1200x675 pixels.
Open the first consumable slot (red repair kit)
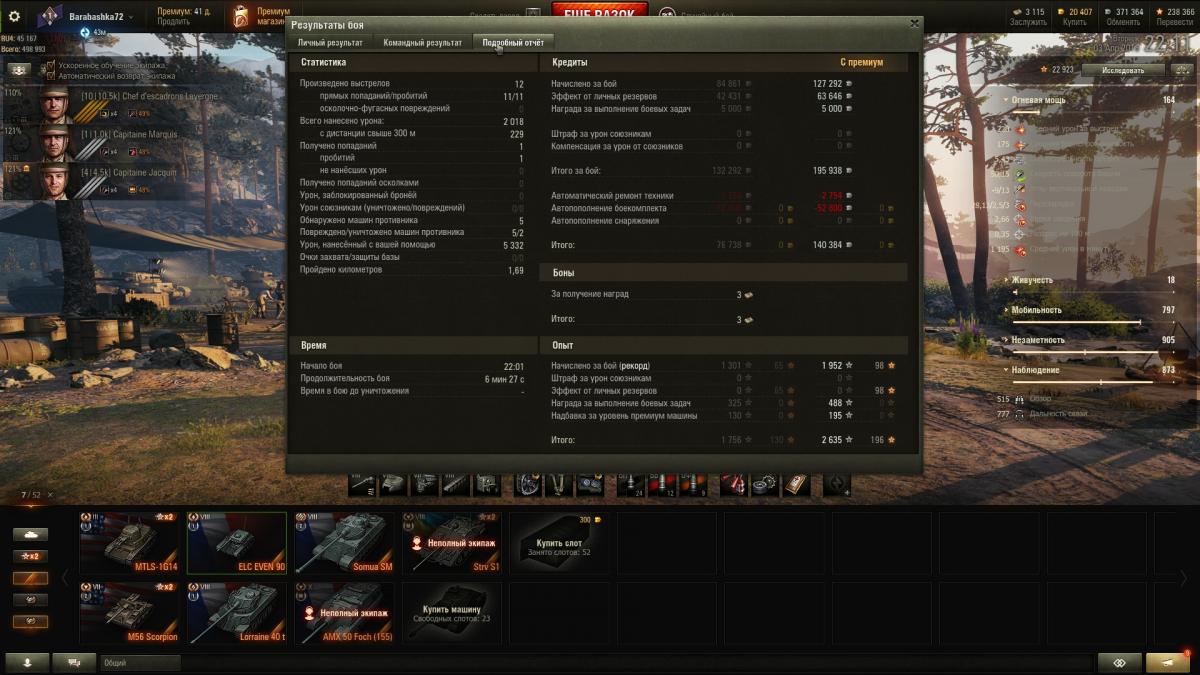pyautogui.click(x=734, y=484)
